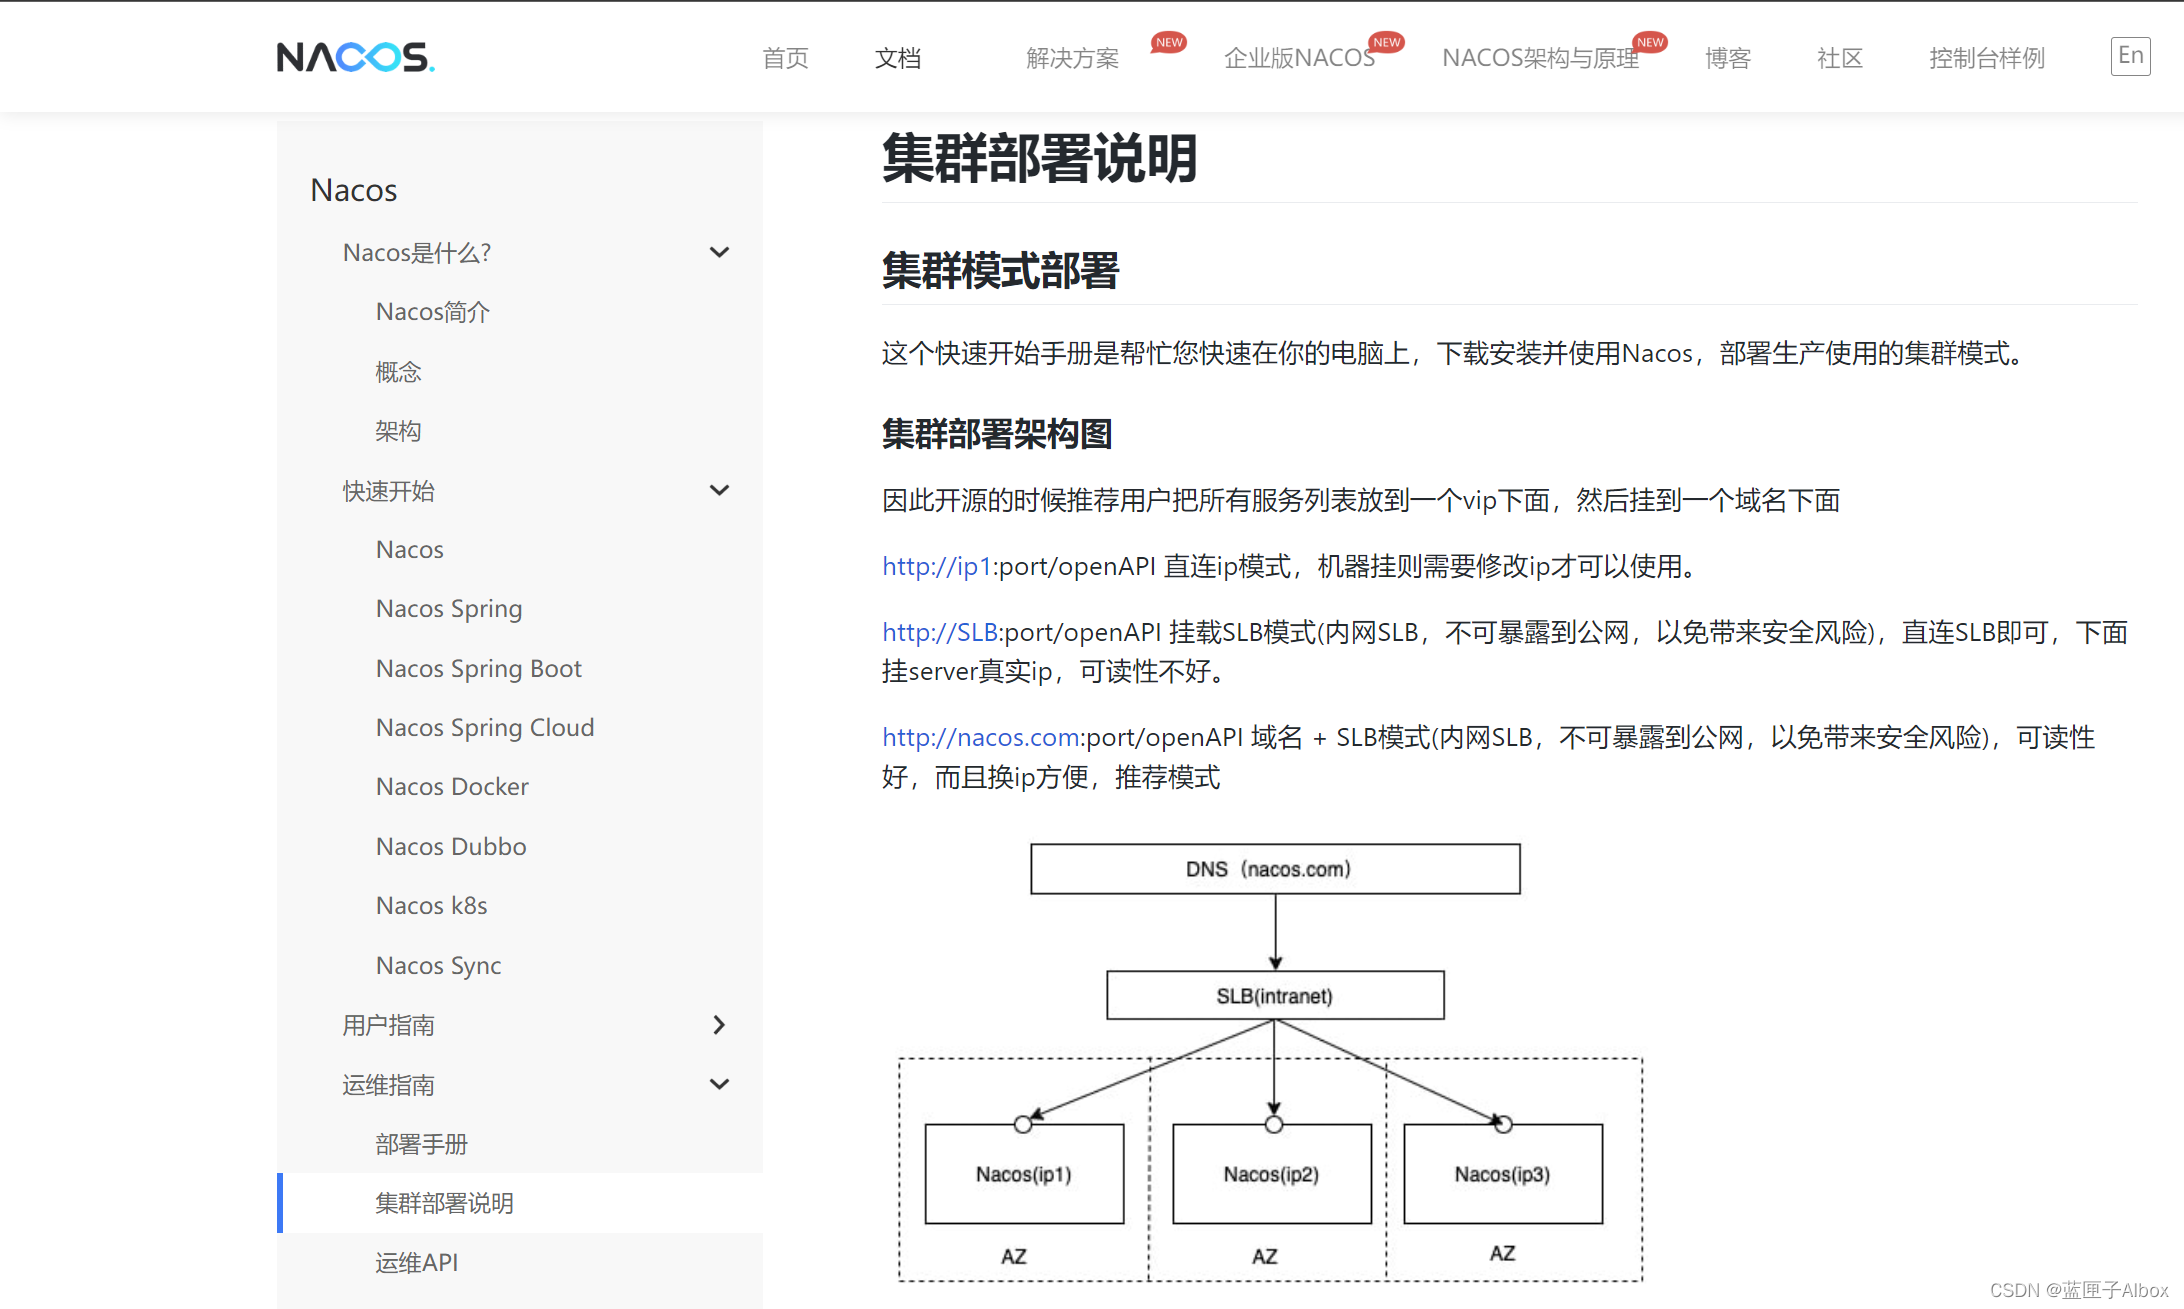Image resolution: width=2184 pixels, height=1309 pixels.
Task: Open NACOS架构与原理 nav item
Action: click(1540, 58)
